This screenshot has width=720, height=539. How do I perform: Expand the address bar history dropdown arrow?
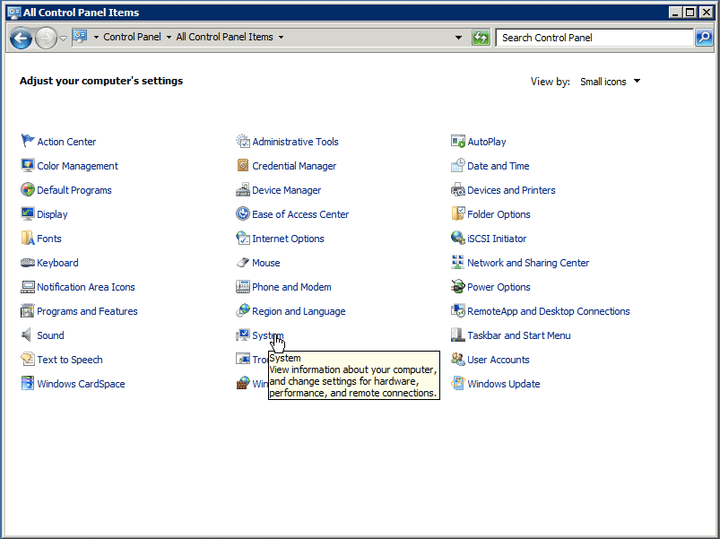tap(459, 37)
